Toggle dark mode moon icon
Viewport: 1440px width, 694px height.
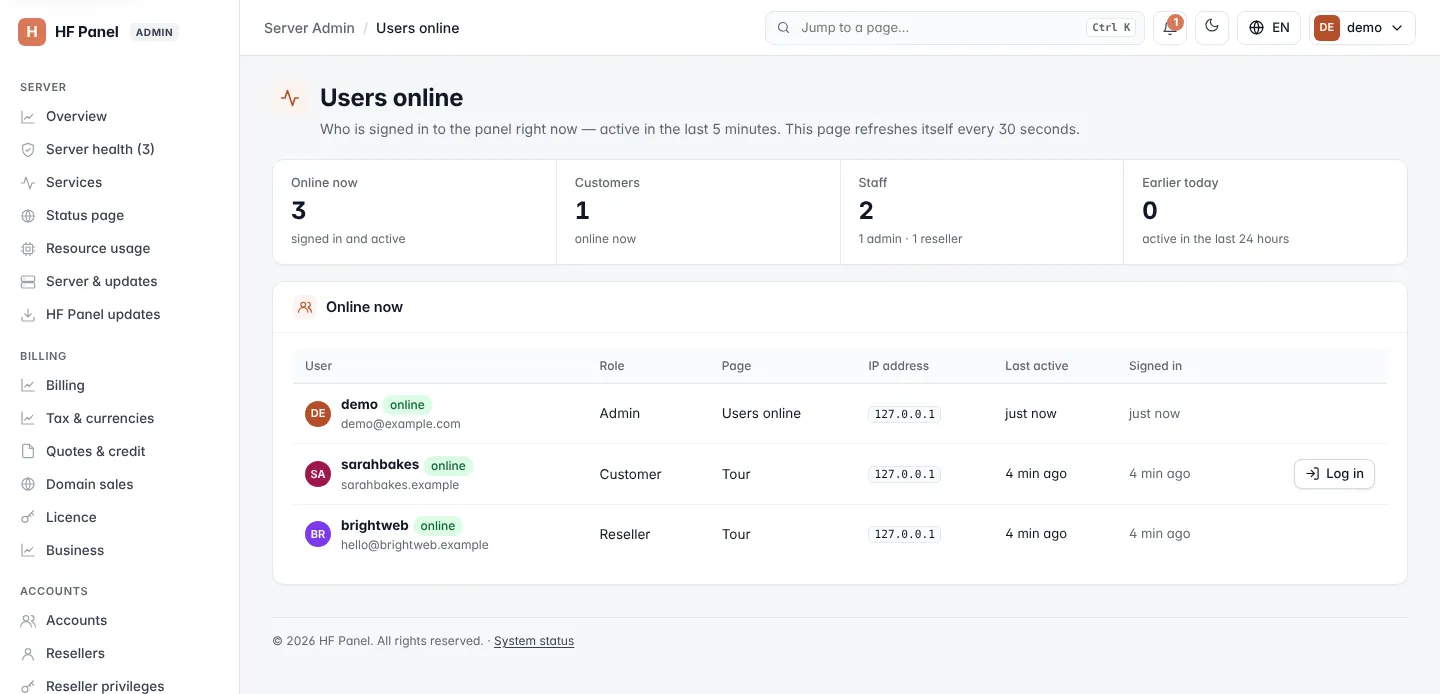(1212, 28)
